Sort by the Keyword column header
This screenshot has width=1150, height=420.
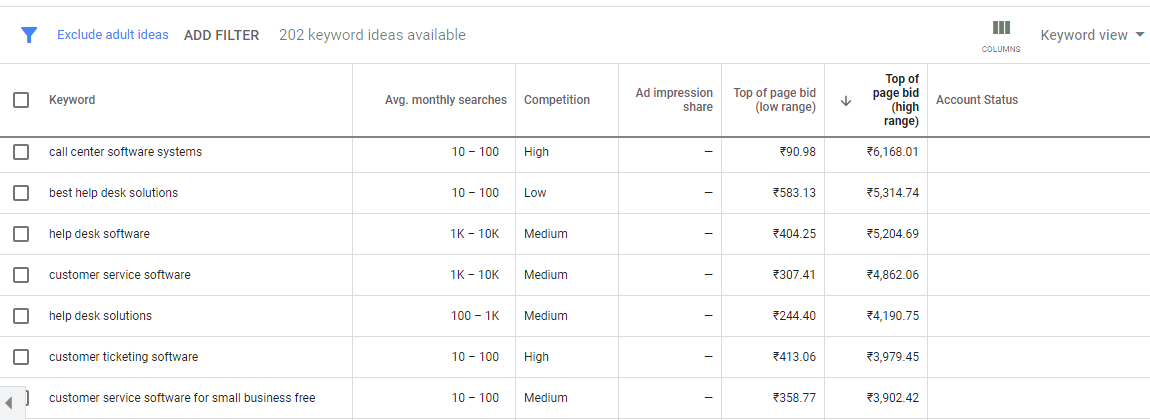tap(72, 100)
